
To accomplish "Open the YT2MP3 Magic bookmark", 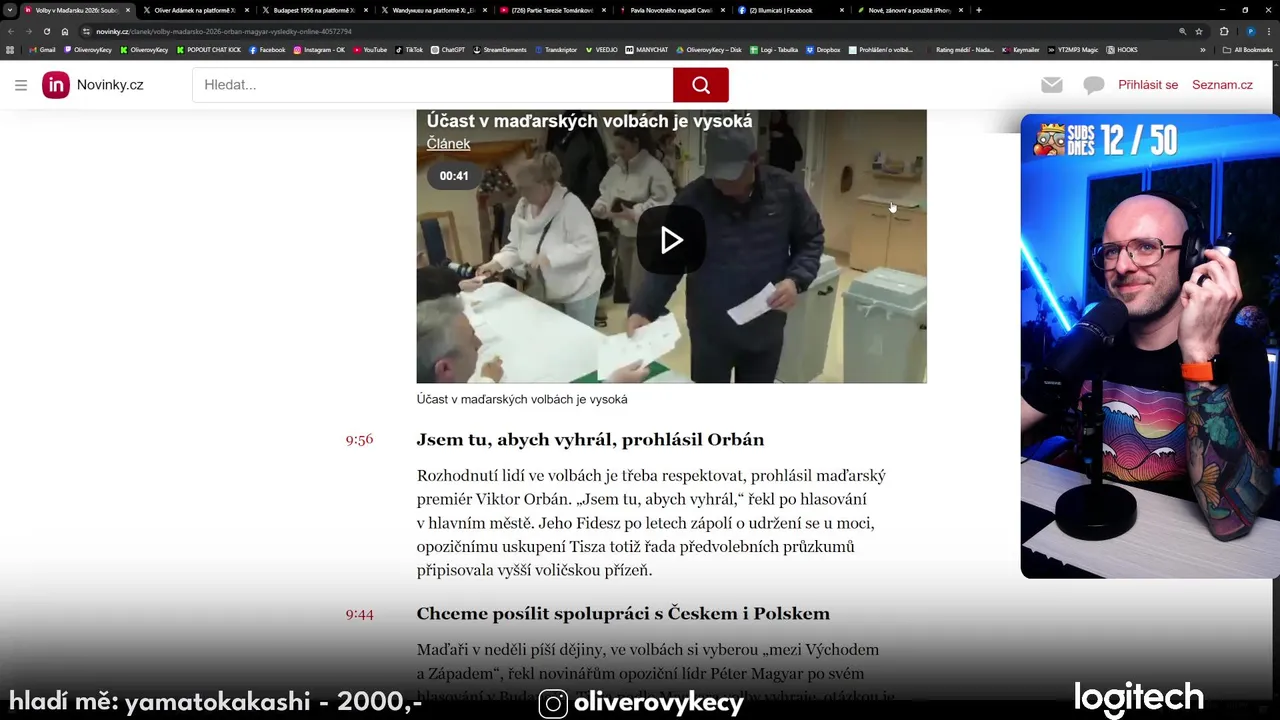I will (1075, 49).
